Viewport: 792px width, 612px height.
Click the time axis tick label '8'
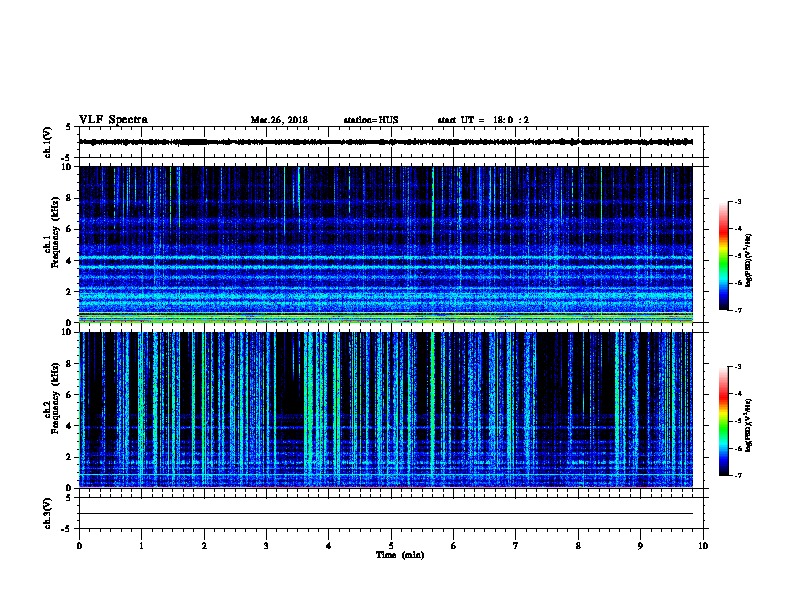point(578,546)
